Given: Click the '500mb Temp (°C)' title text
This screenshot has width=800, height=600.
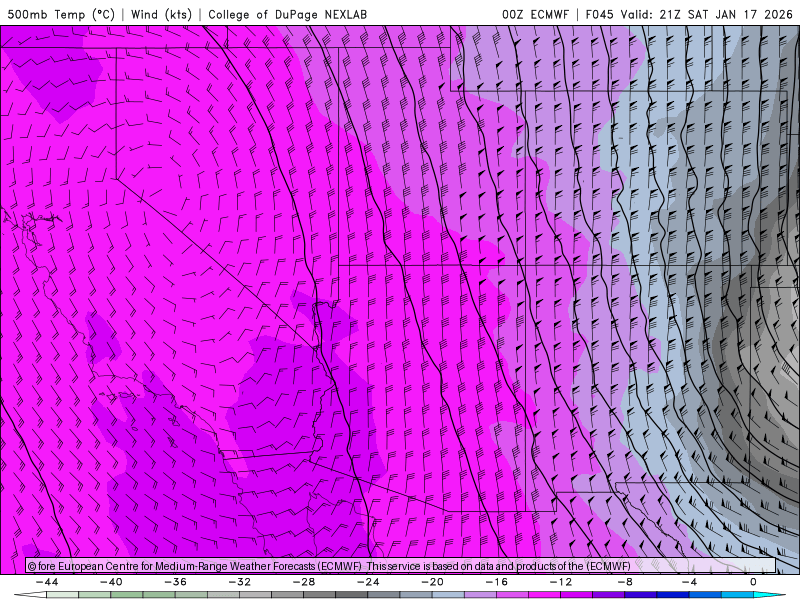Looking at the screenshot, I should pyautogui.click(x=61, y=14).
